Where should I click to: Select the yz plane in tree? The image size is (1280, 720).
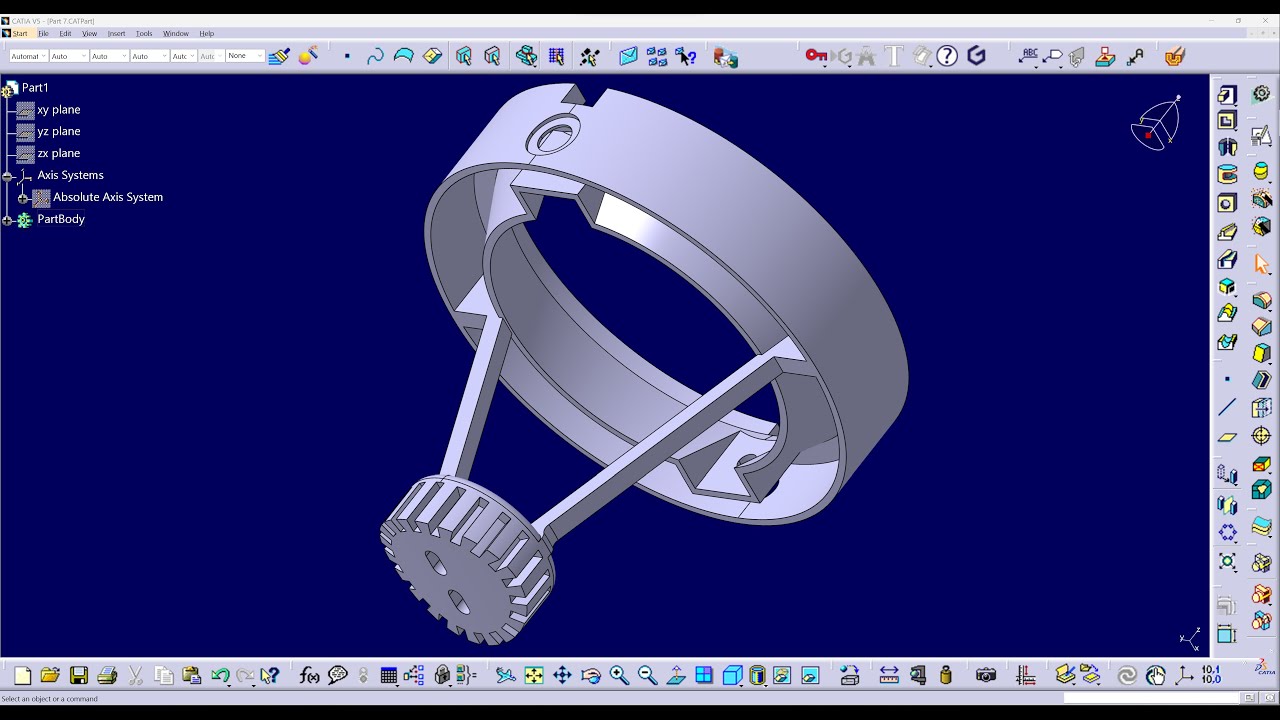[x=59, y=132]
